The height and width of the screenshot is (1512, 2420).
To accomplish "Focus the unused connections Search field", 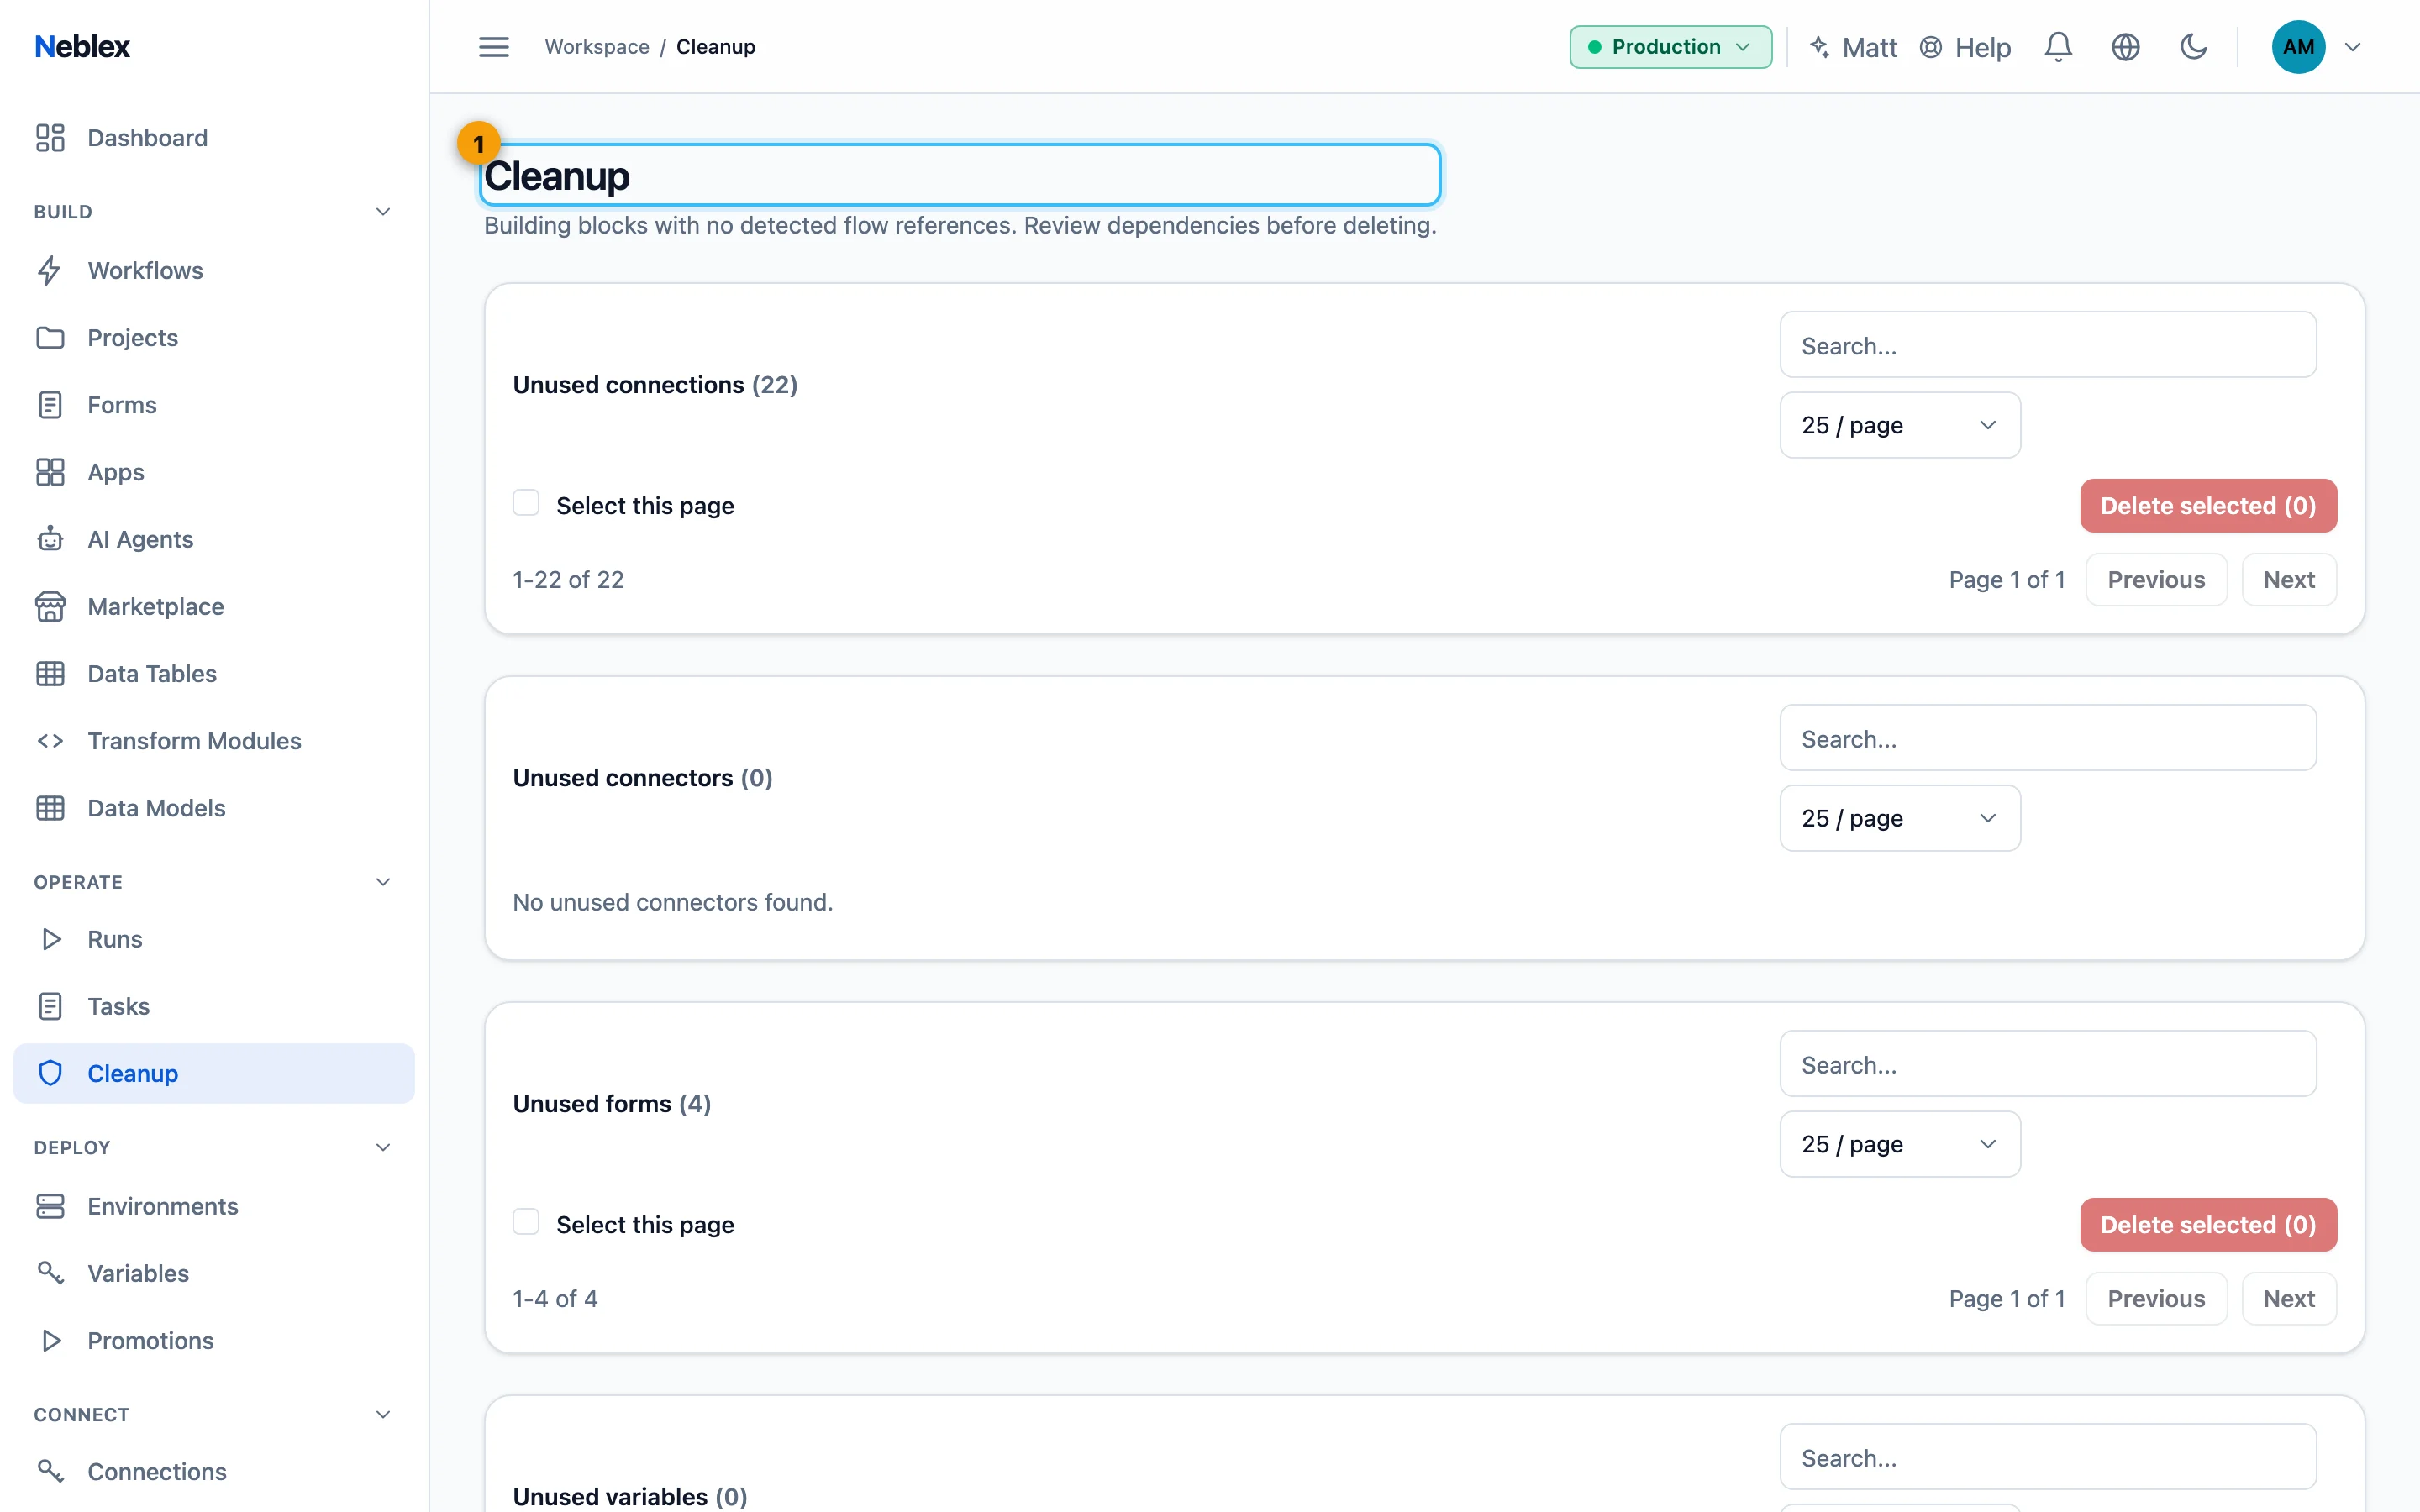I will pyautogui.click(x=2047, y=345).
